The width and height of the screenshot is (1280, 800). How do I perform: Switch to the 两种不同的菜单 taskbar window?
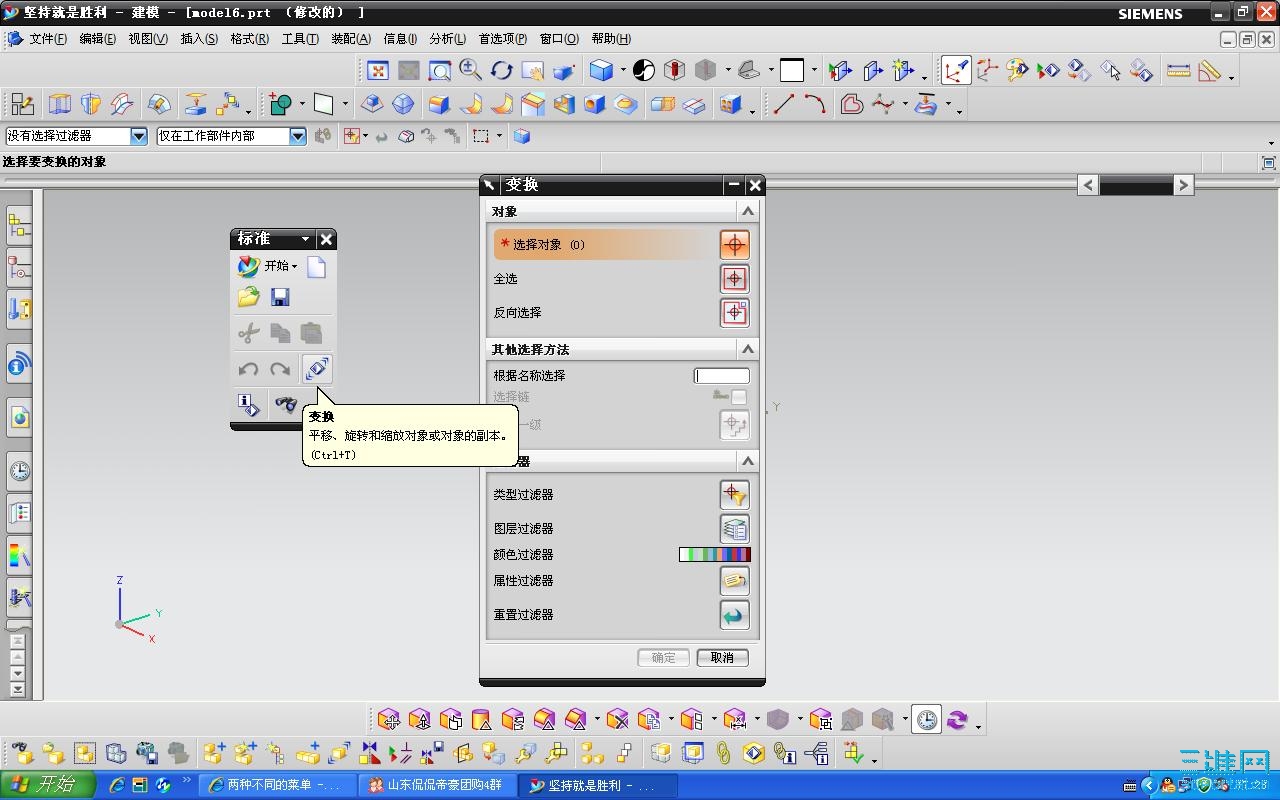pyautogui.click(x=278, y=785)
